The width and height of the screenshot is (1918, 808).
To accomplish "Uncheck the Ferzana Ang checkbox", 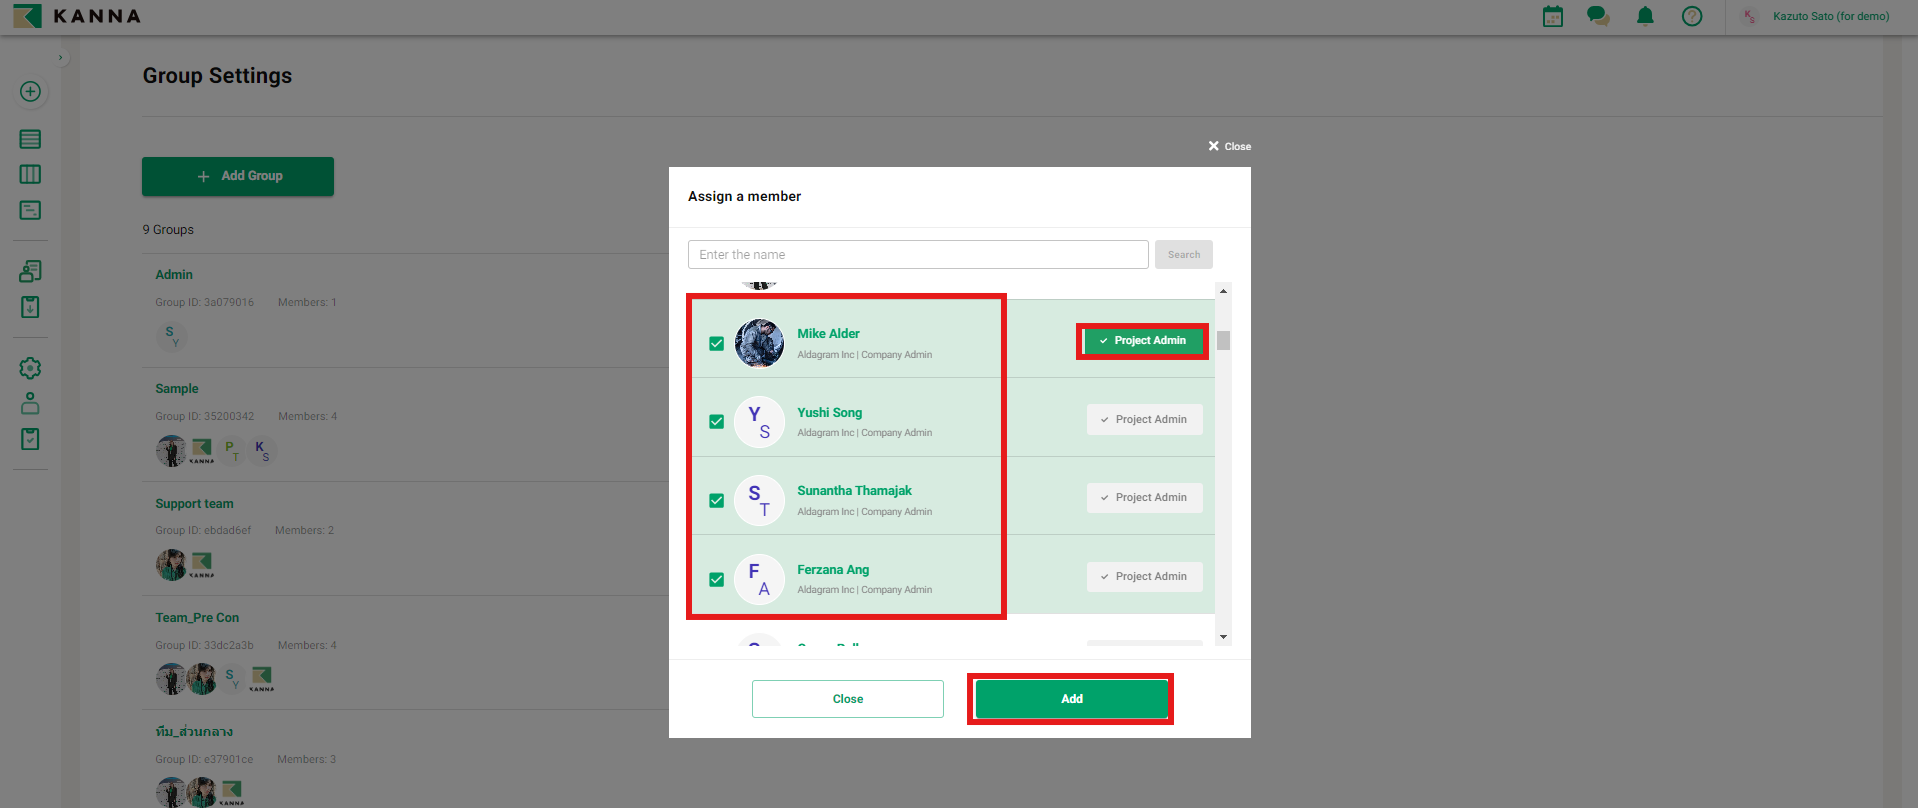I will point(716,580).
